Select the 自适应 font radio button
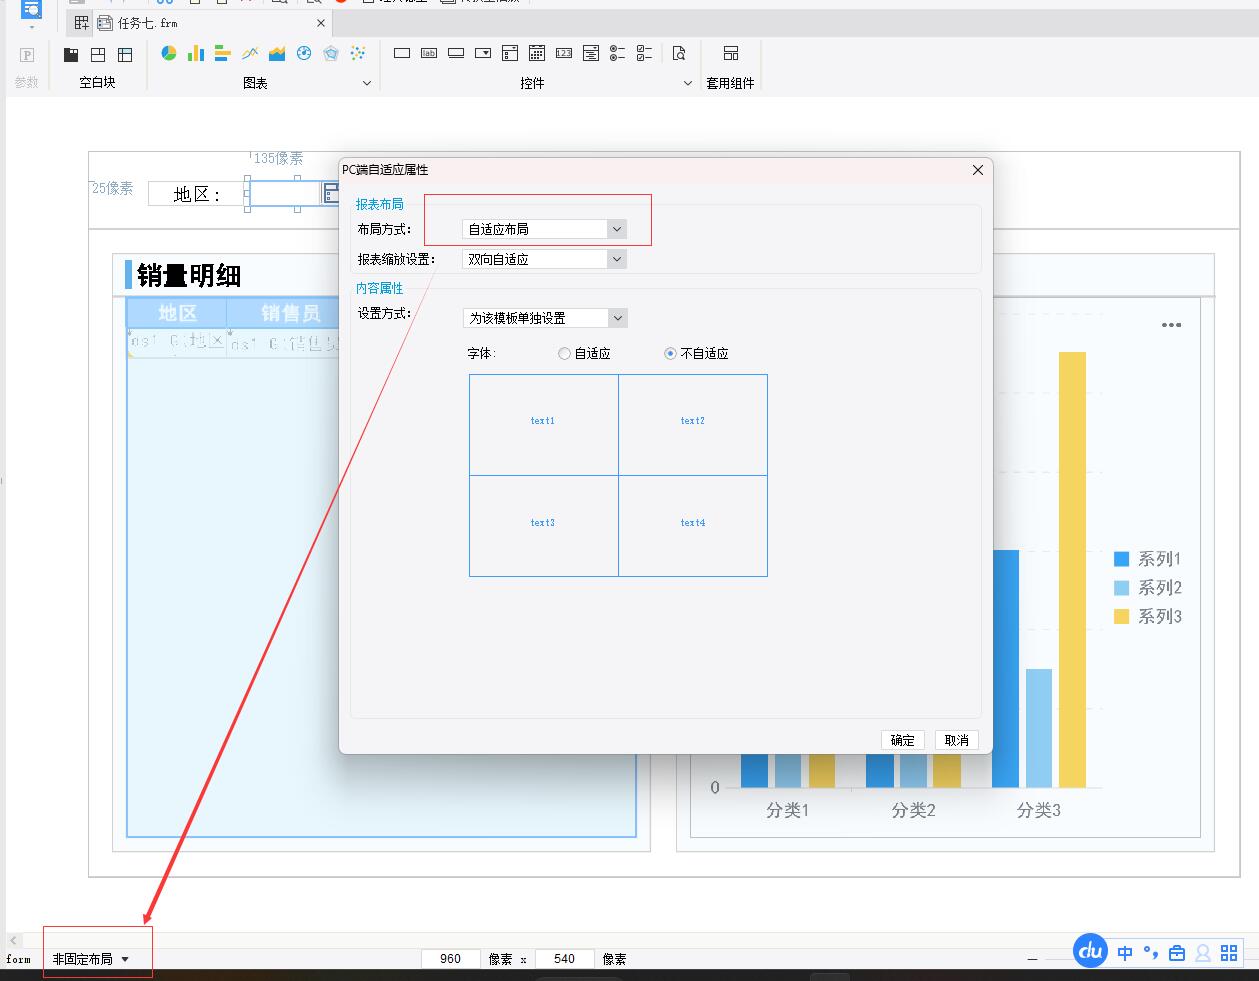Screen dimensions: 1259x981 (565, 354)
